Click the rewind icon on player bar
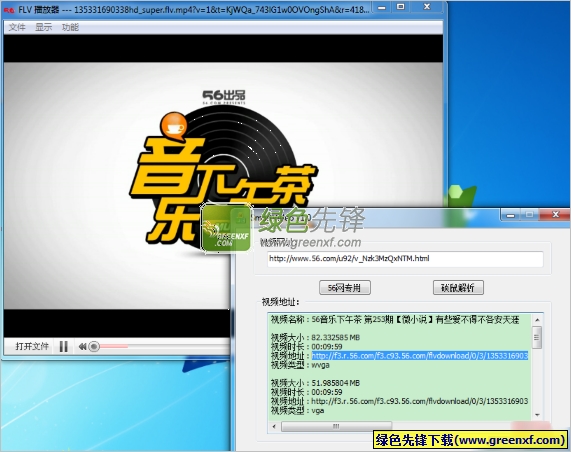This screenshot has height=452, width=571. click(82, 346)
